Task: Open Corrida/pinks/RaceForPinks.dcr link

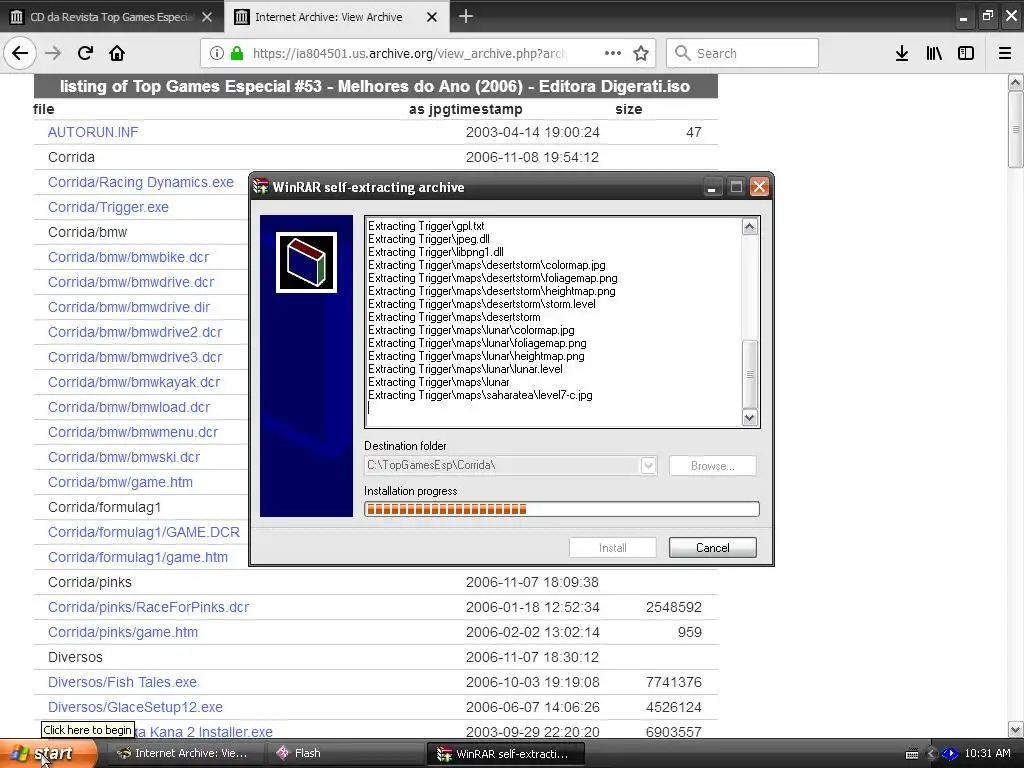Action: click(148, 607)
